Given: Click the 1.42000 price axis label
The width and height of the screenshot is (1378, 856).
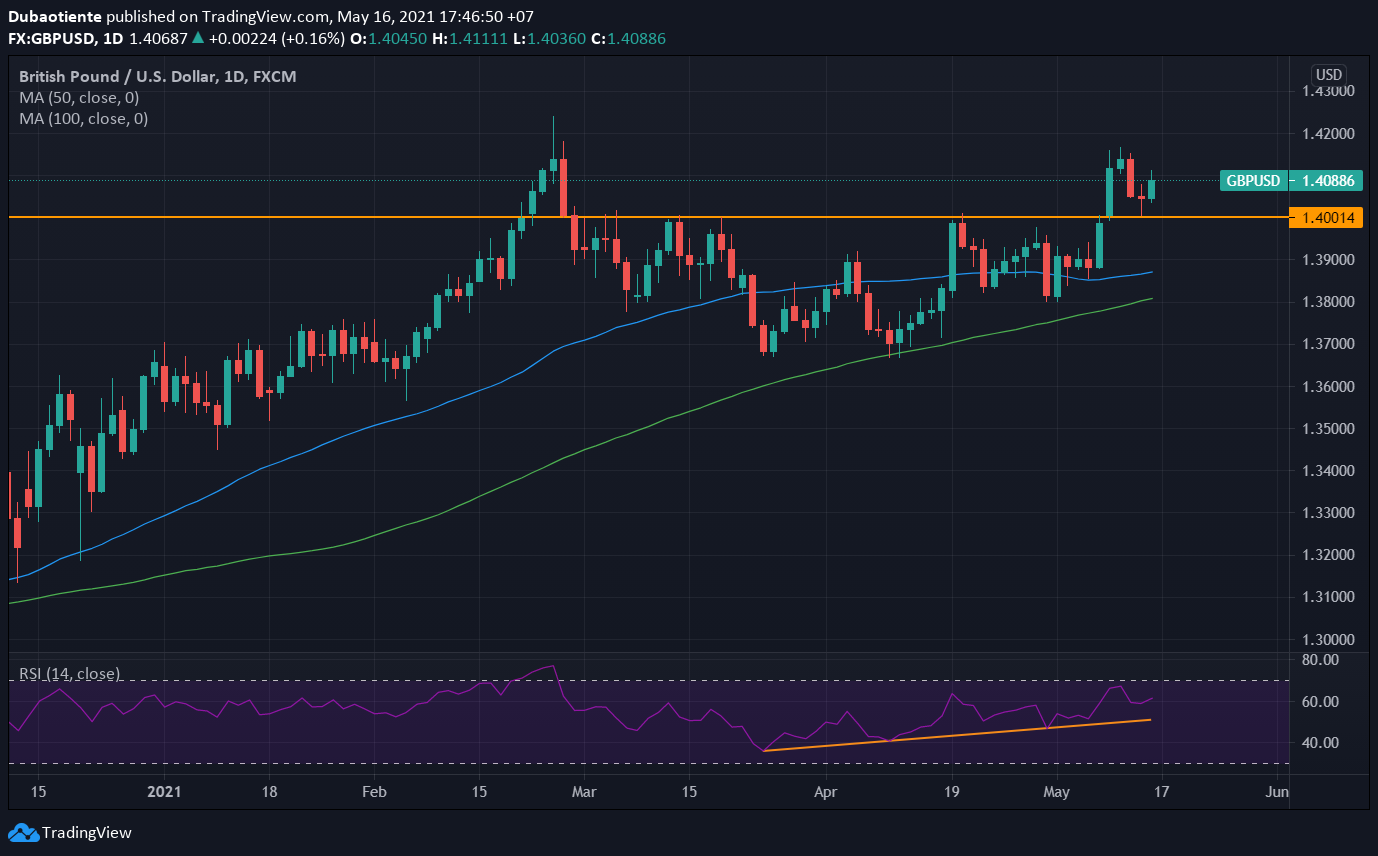Looking at the screenshot, I should click(1328, 134).
